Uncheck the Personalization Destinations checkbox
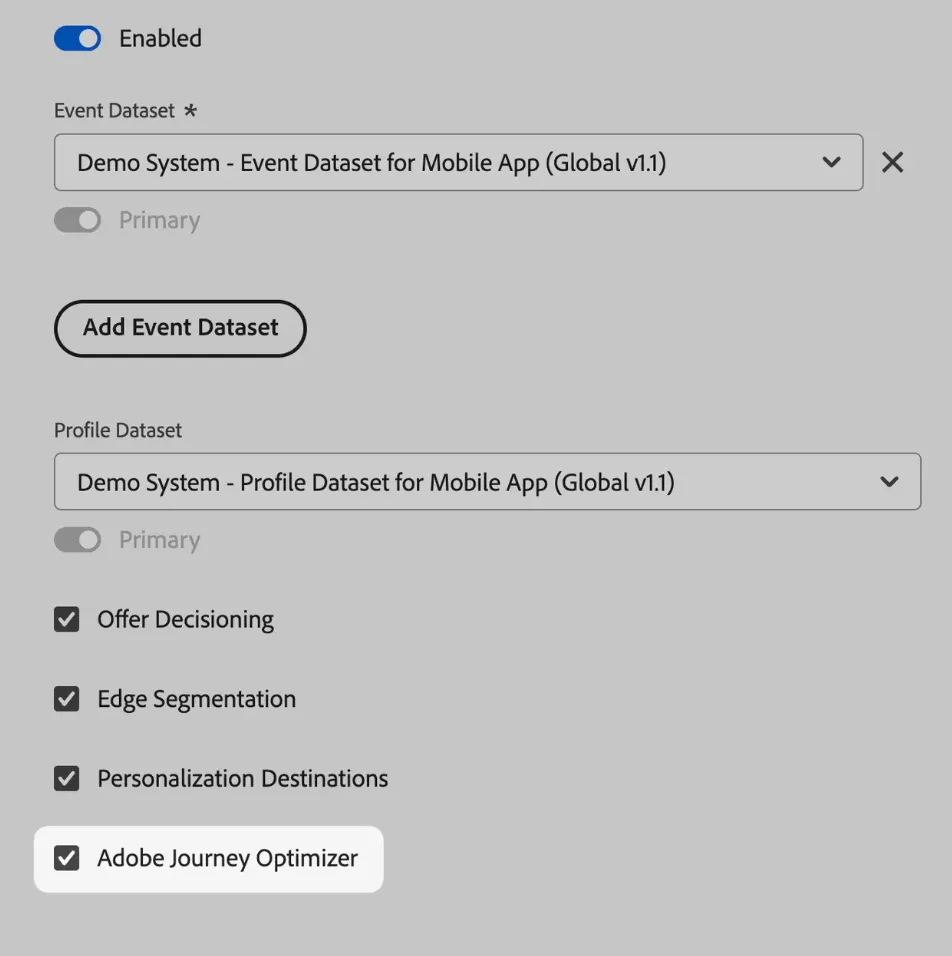952x956 pixels. (x=66, y=779)
